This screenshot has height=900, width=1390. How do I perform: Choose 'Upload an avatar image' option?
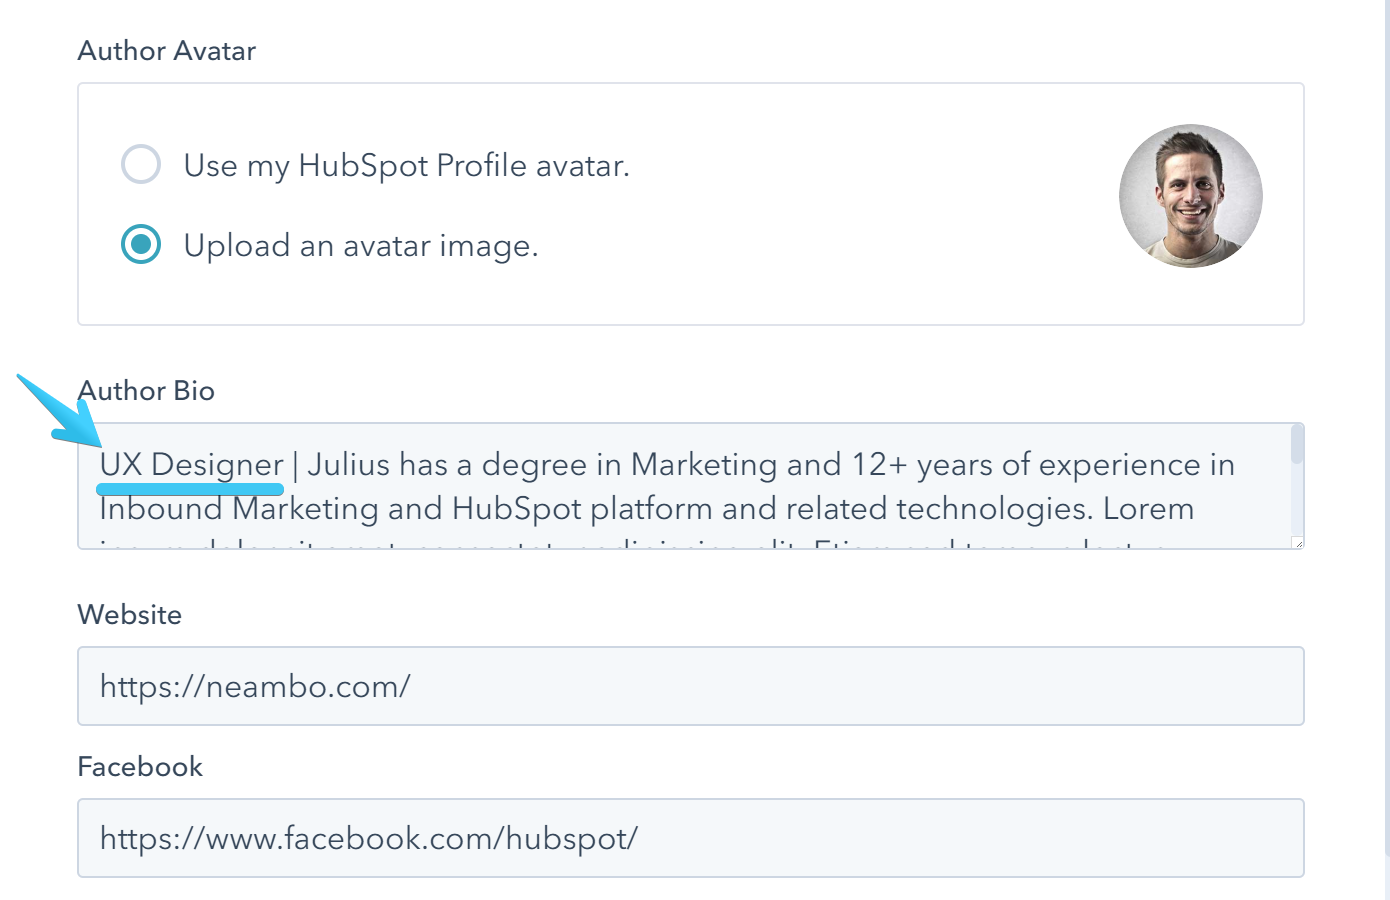pos(141,244)
